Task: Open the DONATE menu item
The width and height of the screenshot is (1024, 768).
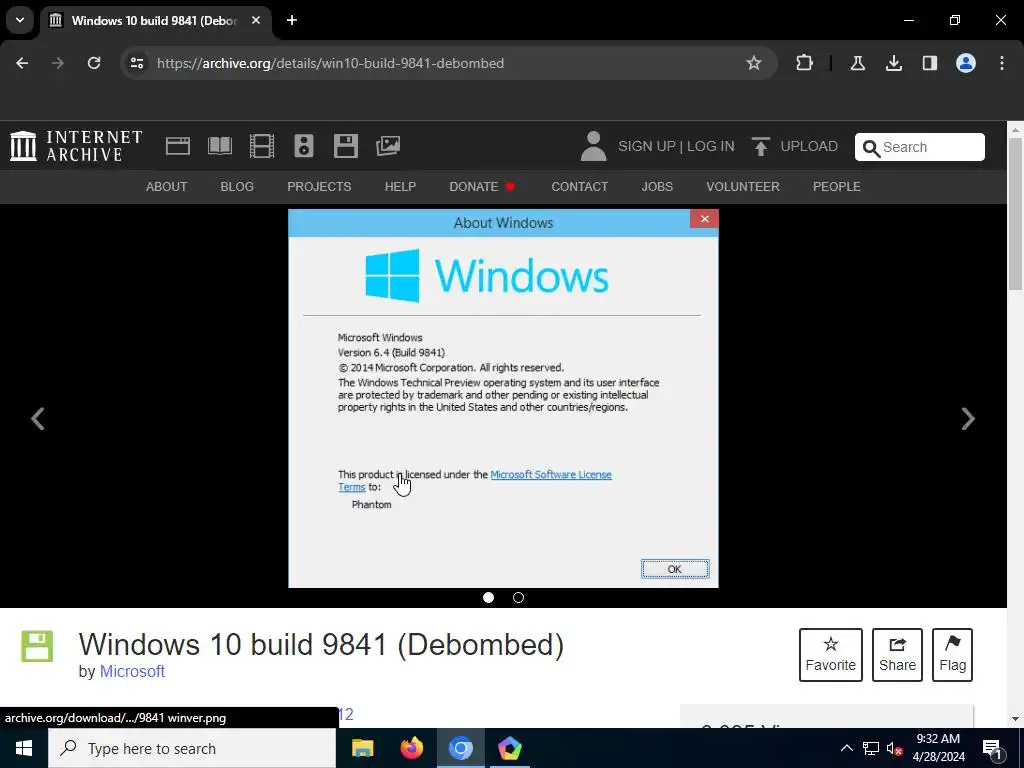Action: point(482,187)
